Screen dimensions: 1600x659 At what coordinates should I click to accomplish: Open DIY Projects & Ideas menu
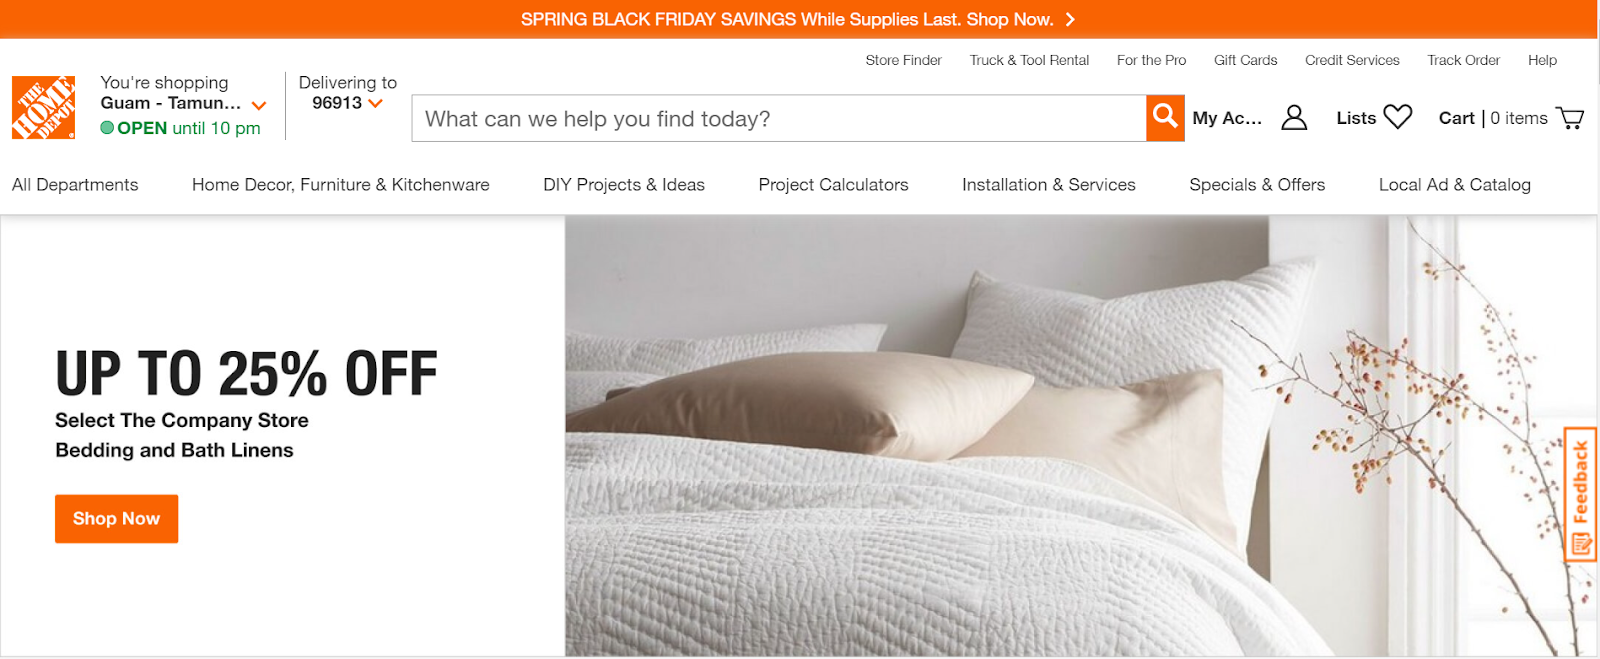(x=624, y=185)
